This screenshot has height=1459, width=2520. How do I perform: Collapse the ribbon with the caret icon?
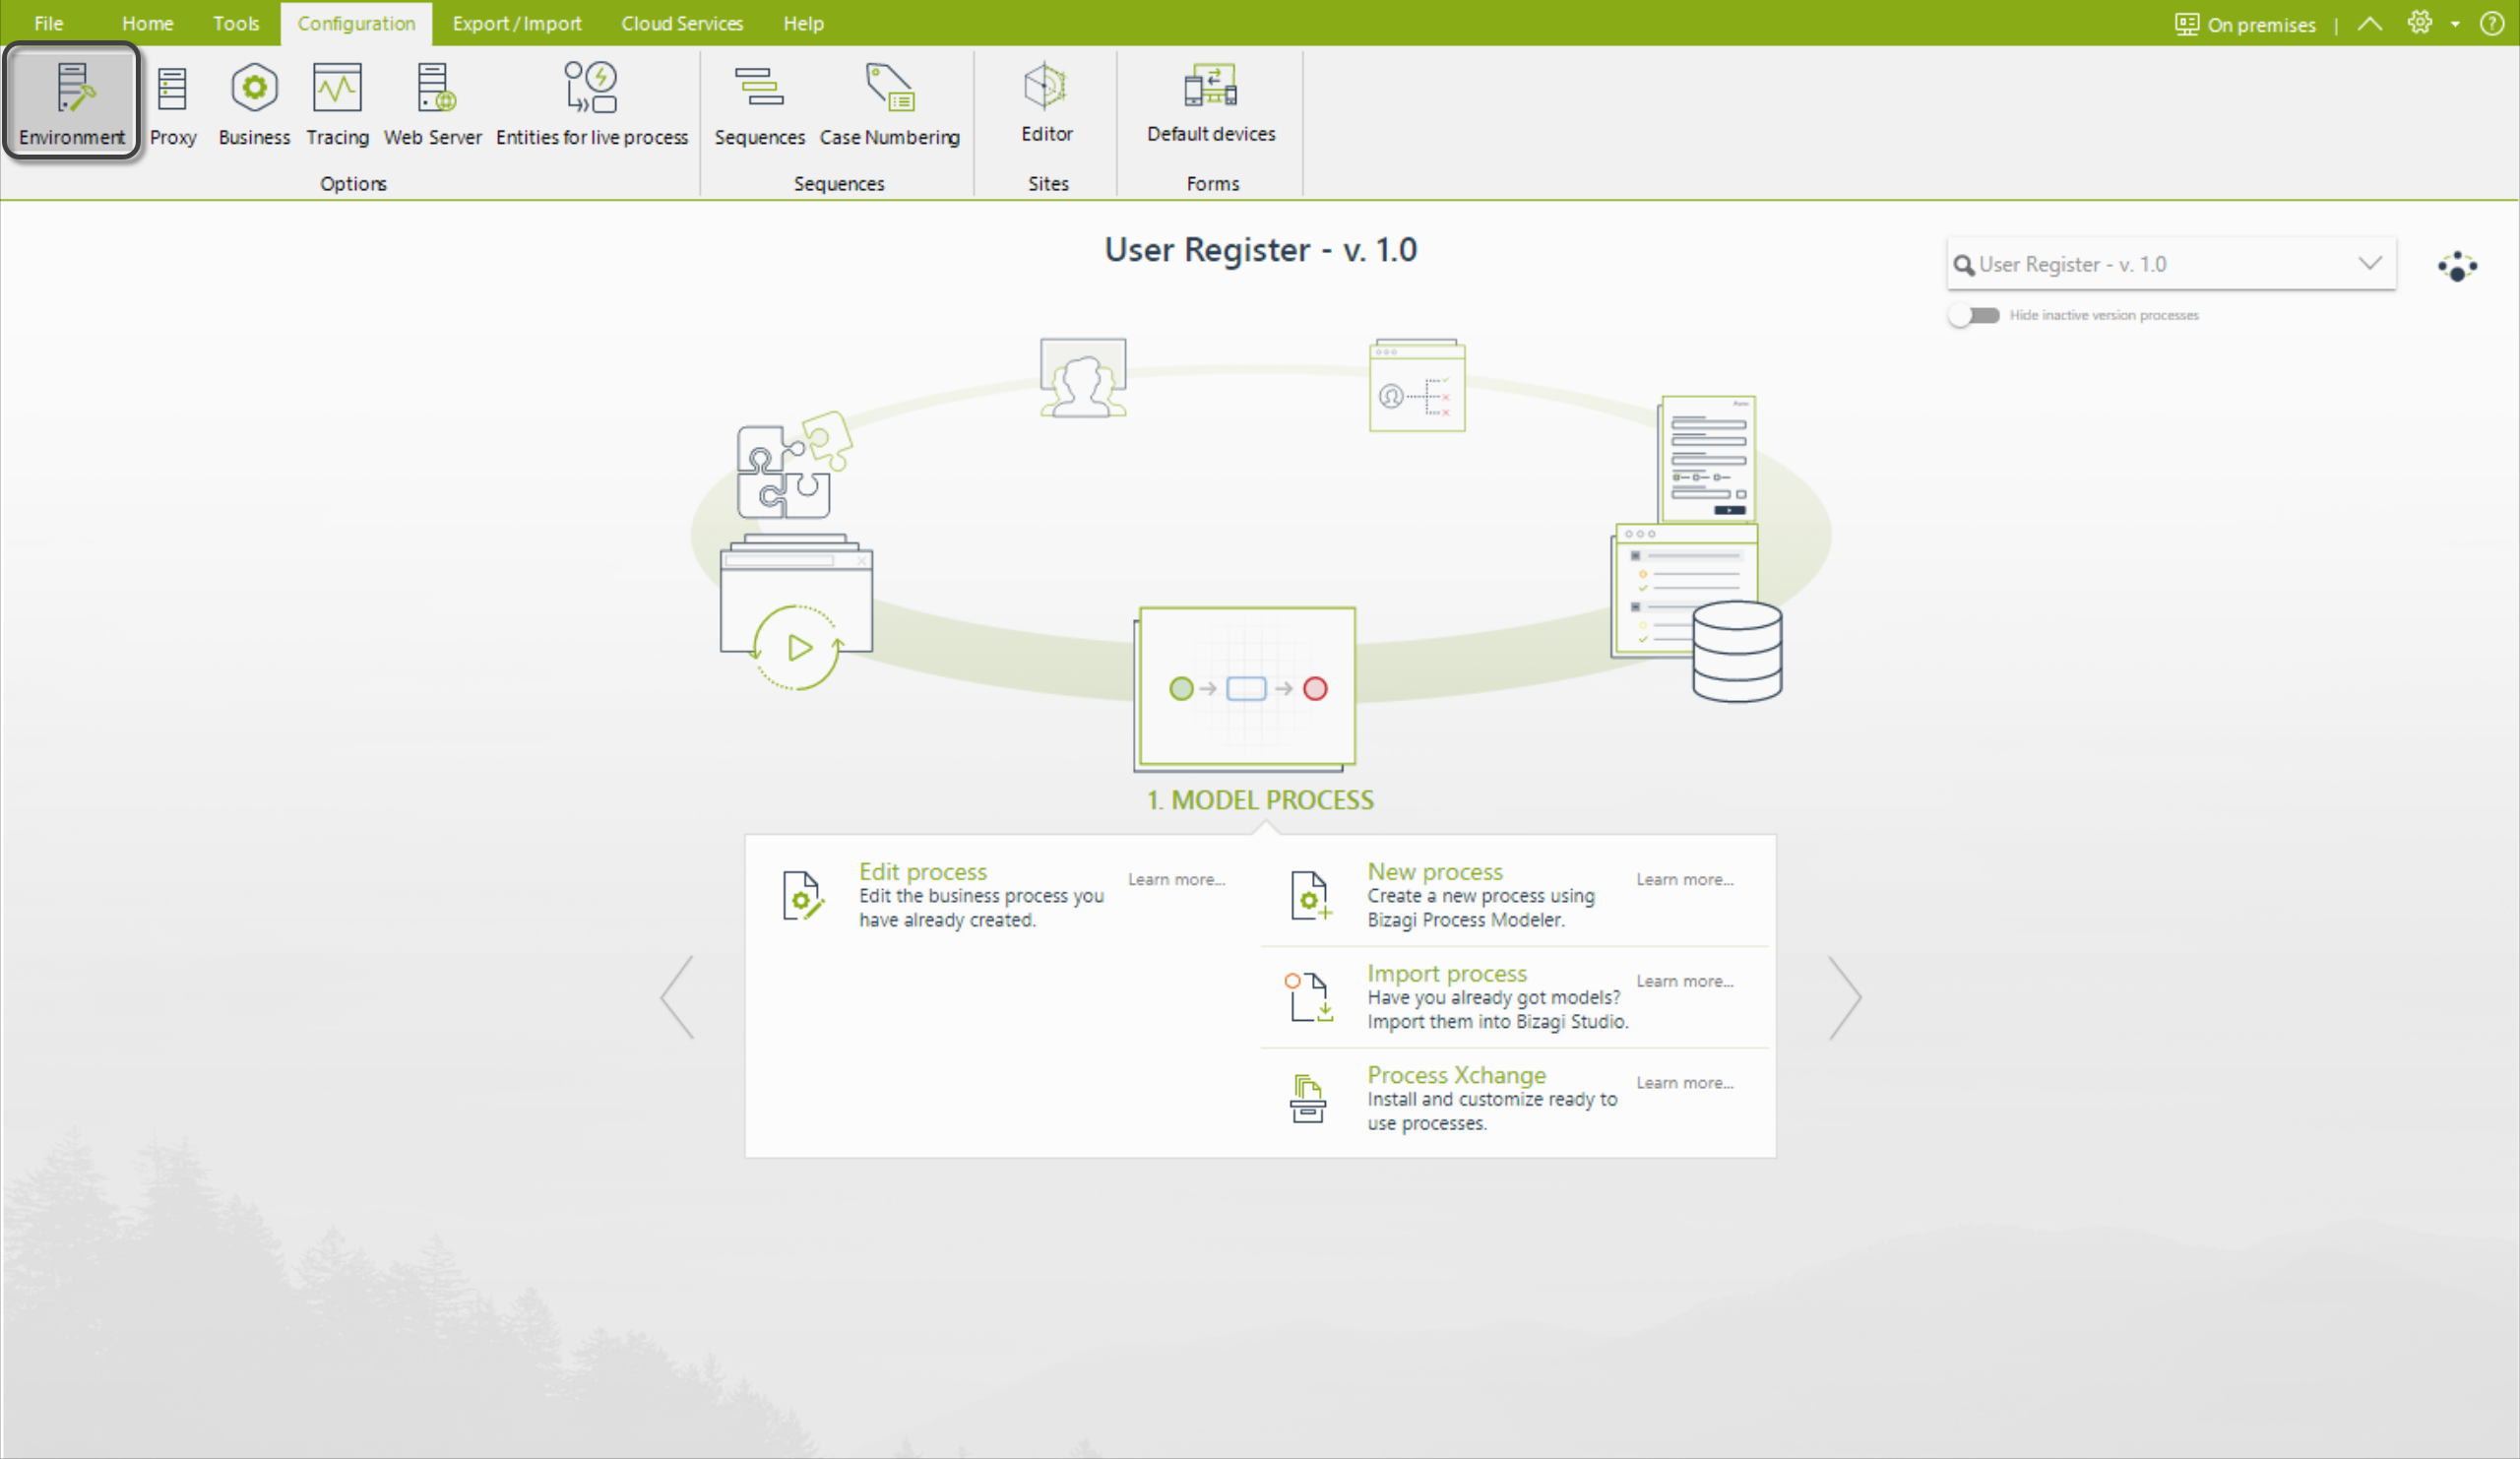[2370, 24]
